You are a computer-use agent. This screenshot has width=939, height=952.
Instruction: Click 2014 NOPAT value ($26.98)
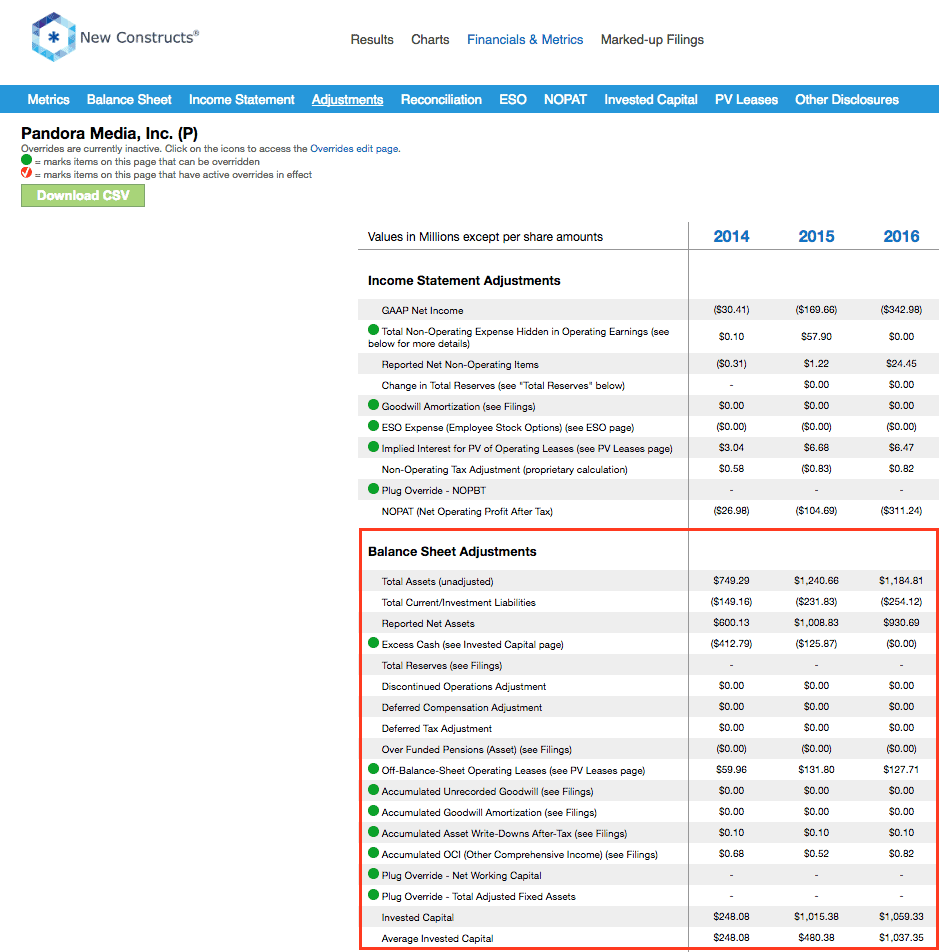[731, 511]
